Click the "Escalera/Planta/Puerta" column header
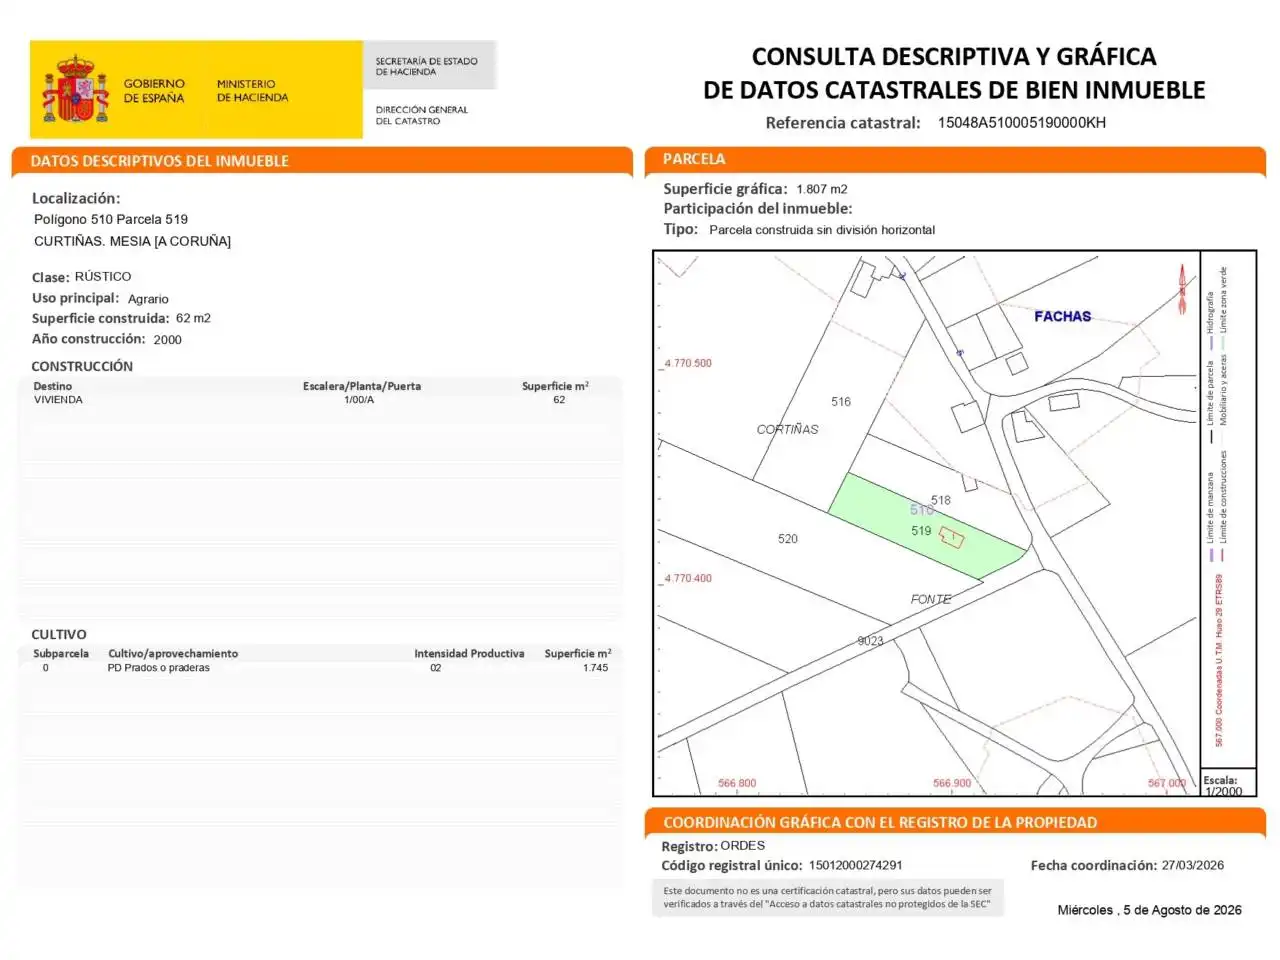This screenshot has height=960, width=1280. 362,386
